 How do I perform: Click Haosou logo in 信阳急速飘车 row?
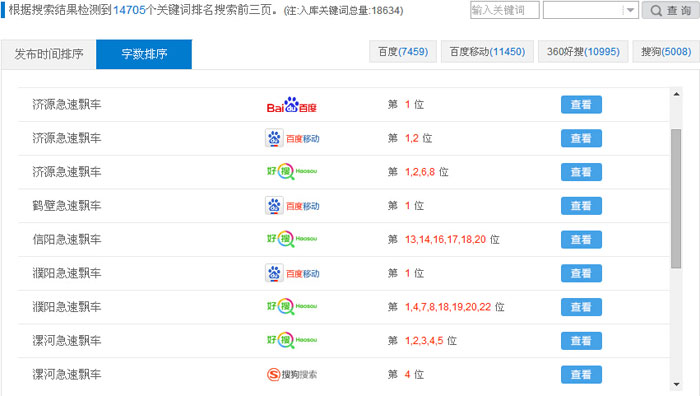click(x=292, y=239)
